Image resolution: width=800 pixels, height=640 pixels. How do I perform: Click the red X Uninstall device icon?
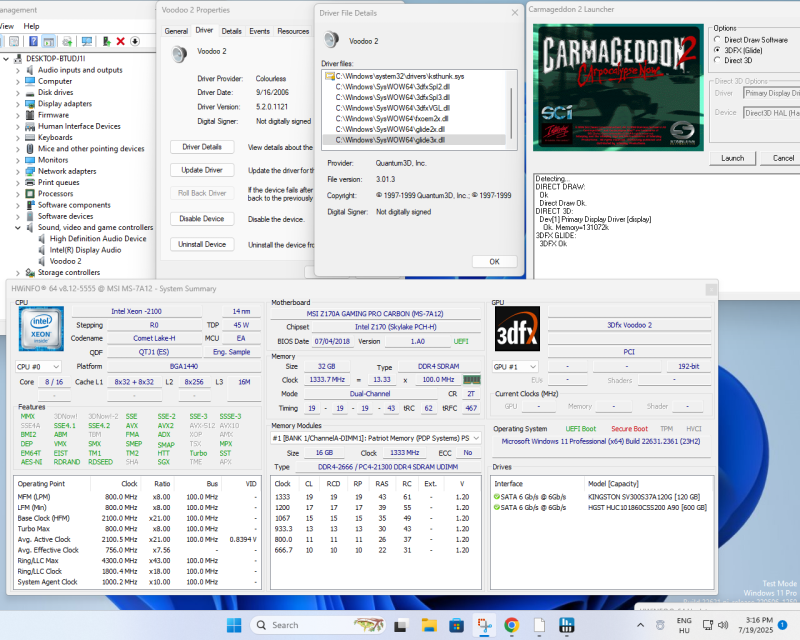click(x=120, y=41)
